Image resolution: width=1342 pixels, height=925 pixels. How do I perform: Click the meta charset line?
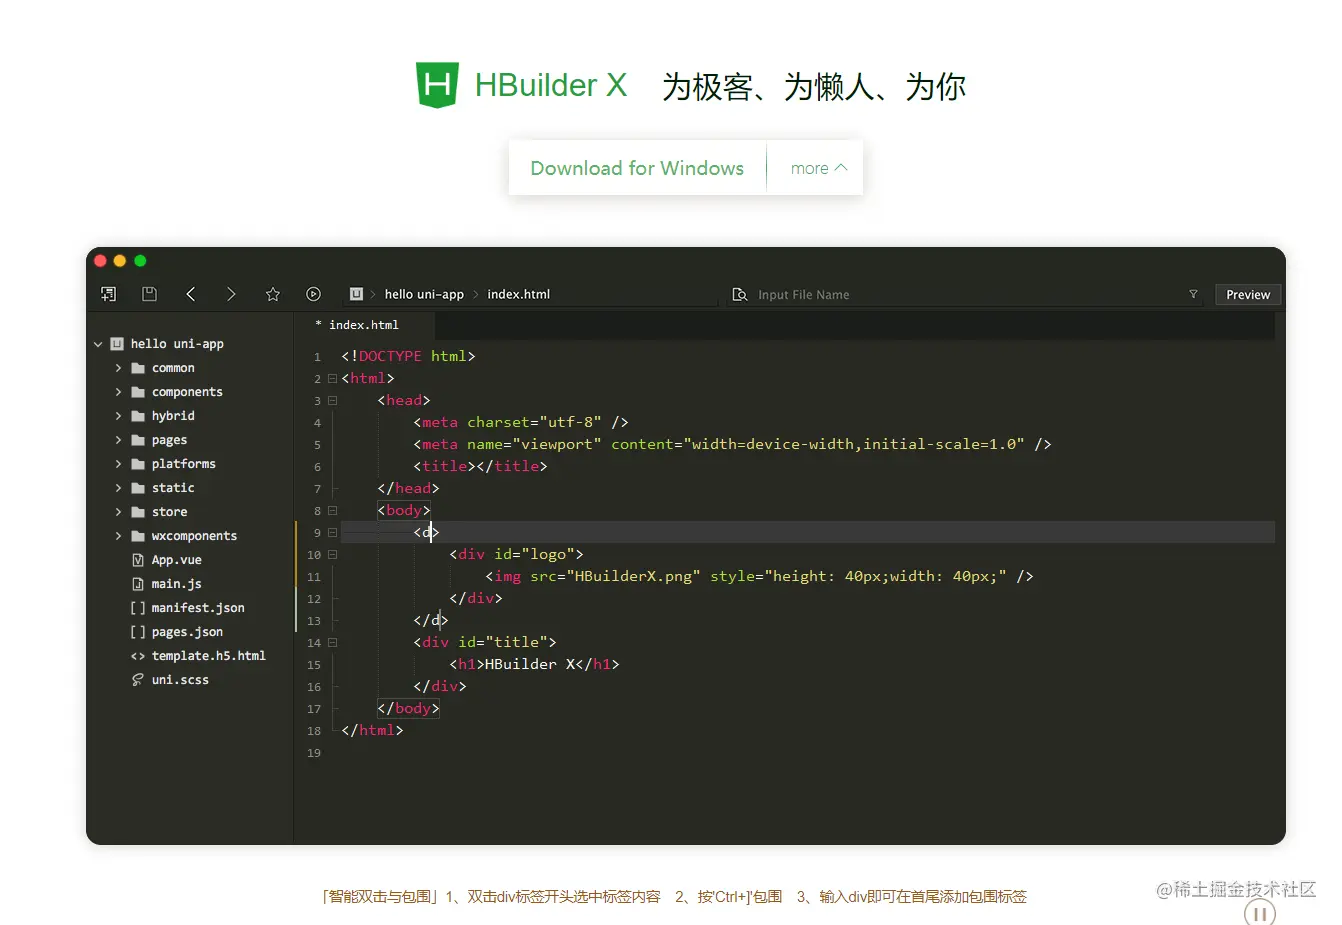(521, 422)
